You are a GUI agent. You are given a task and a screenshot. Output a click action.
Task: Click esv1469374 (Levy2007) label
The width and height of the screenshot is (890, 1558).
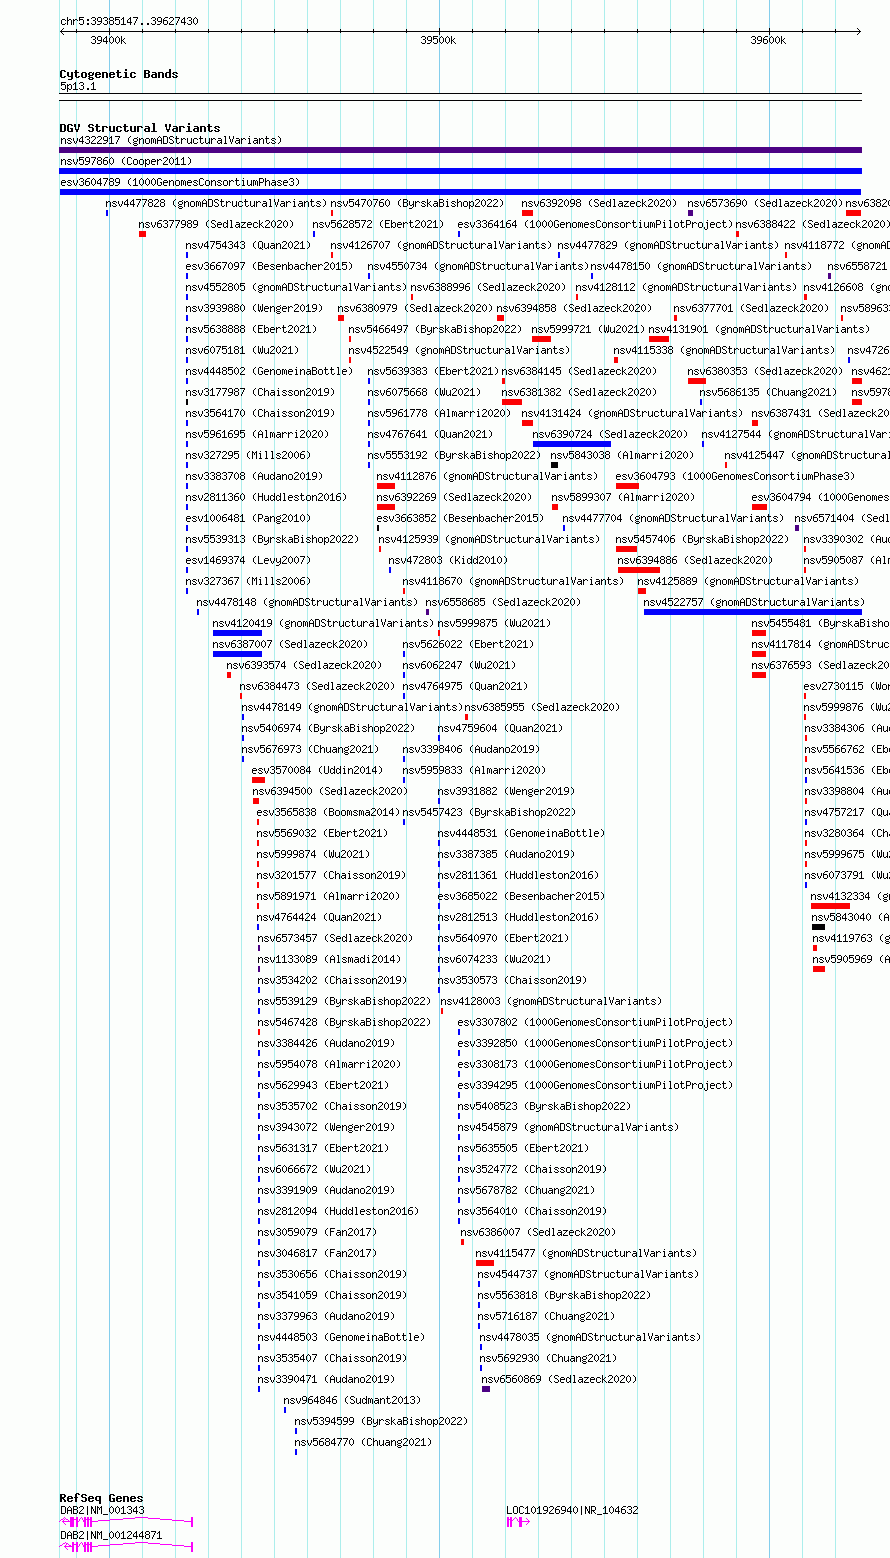[x=248, y=560]
